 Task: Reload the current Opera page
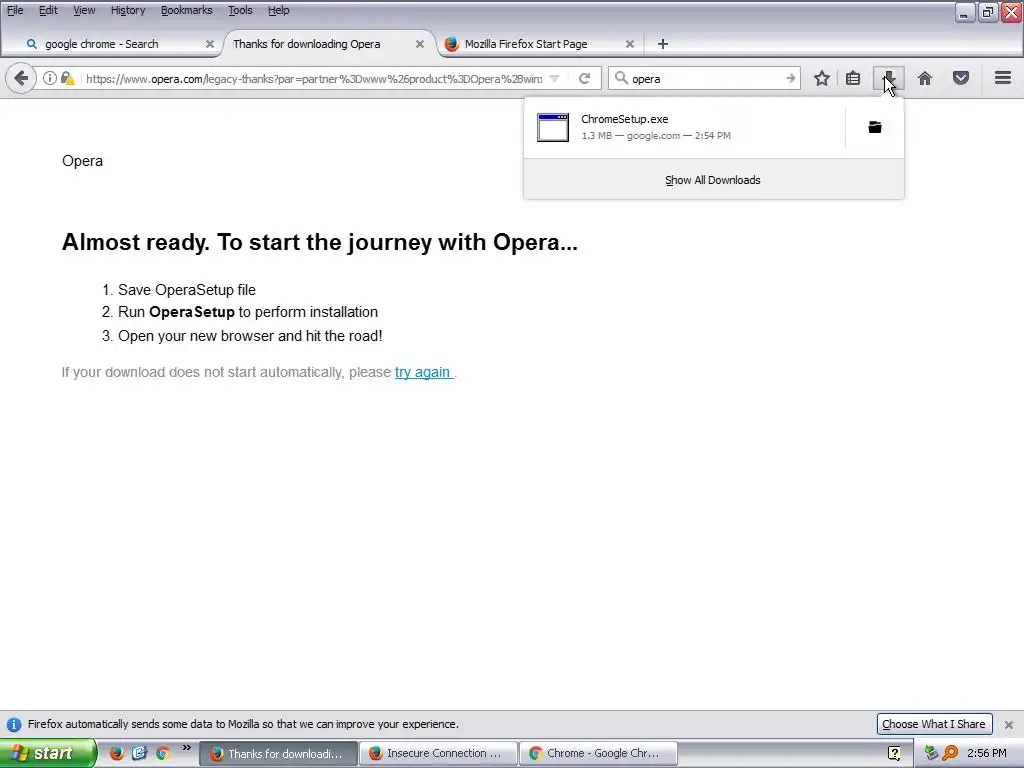coord(584,78)
